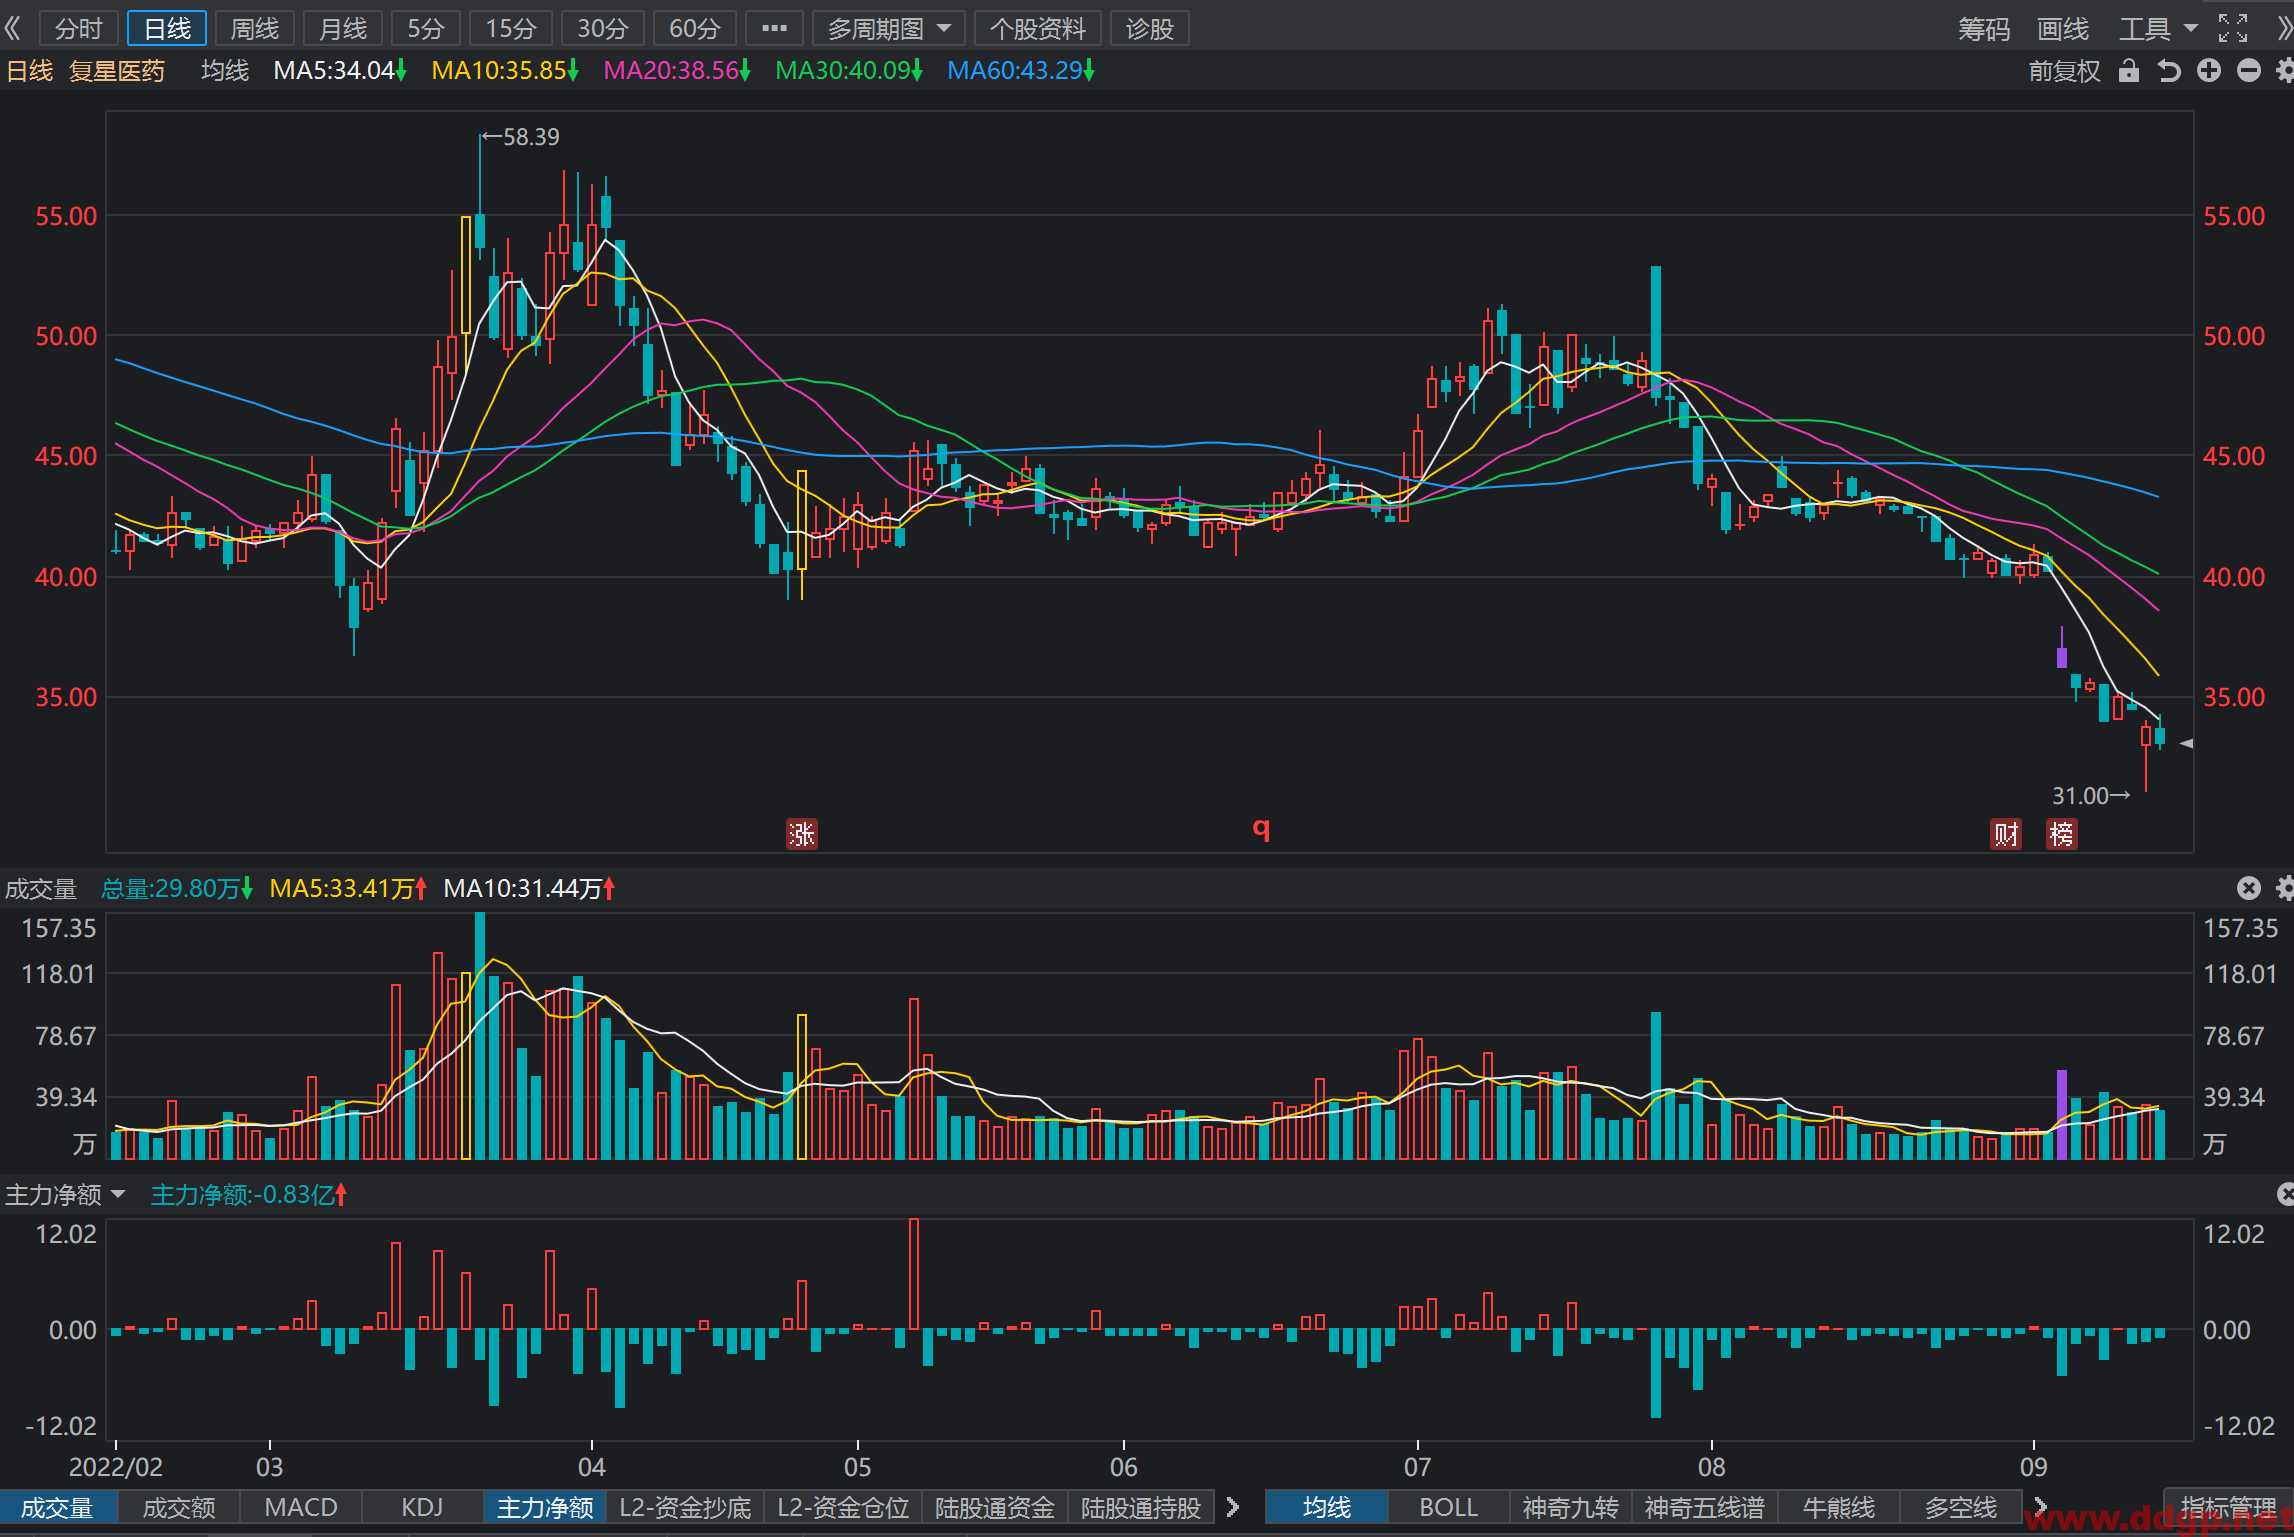Screen dimensions: 2294x1537
Task: Click 均线 label in chart header
Action: (x=225, y=71)
